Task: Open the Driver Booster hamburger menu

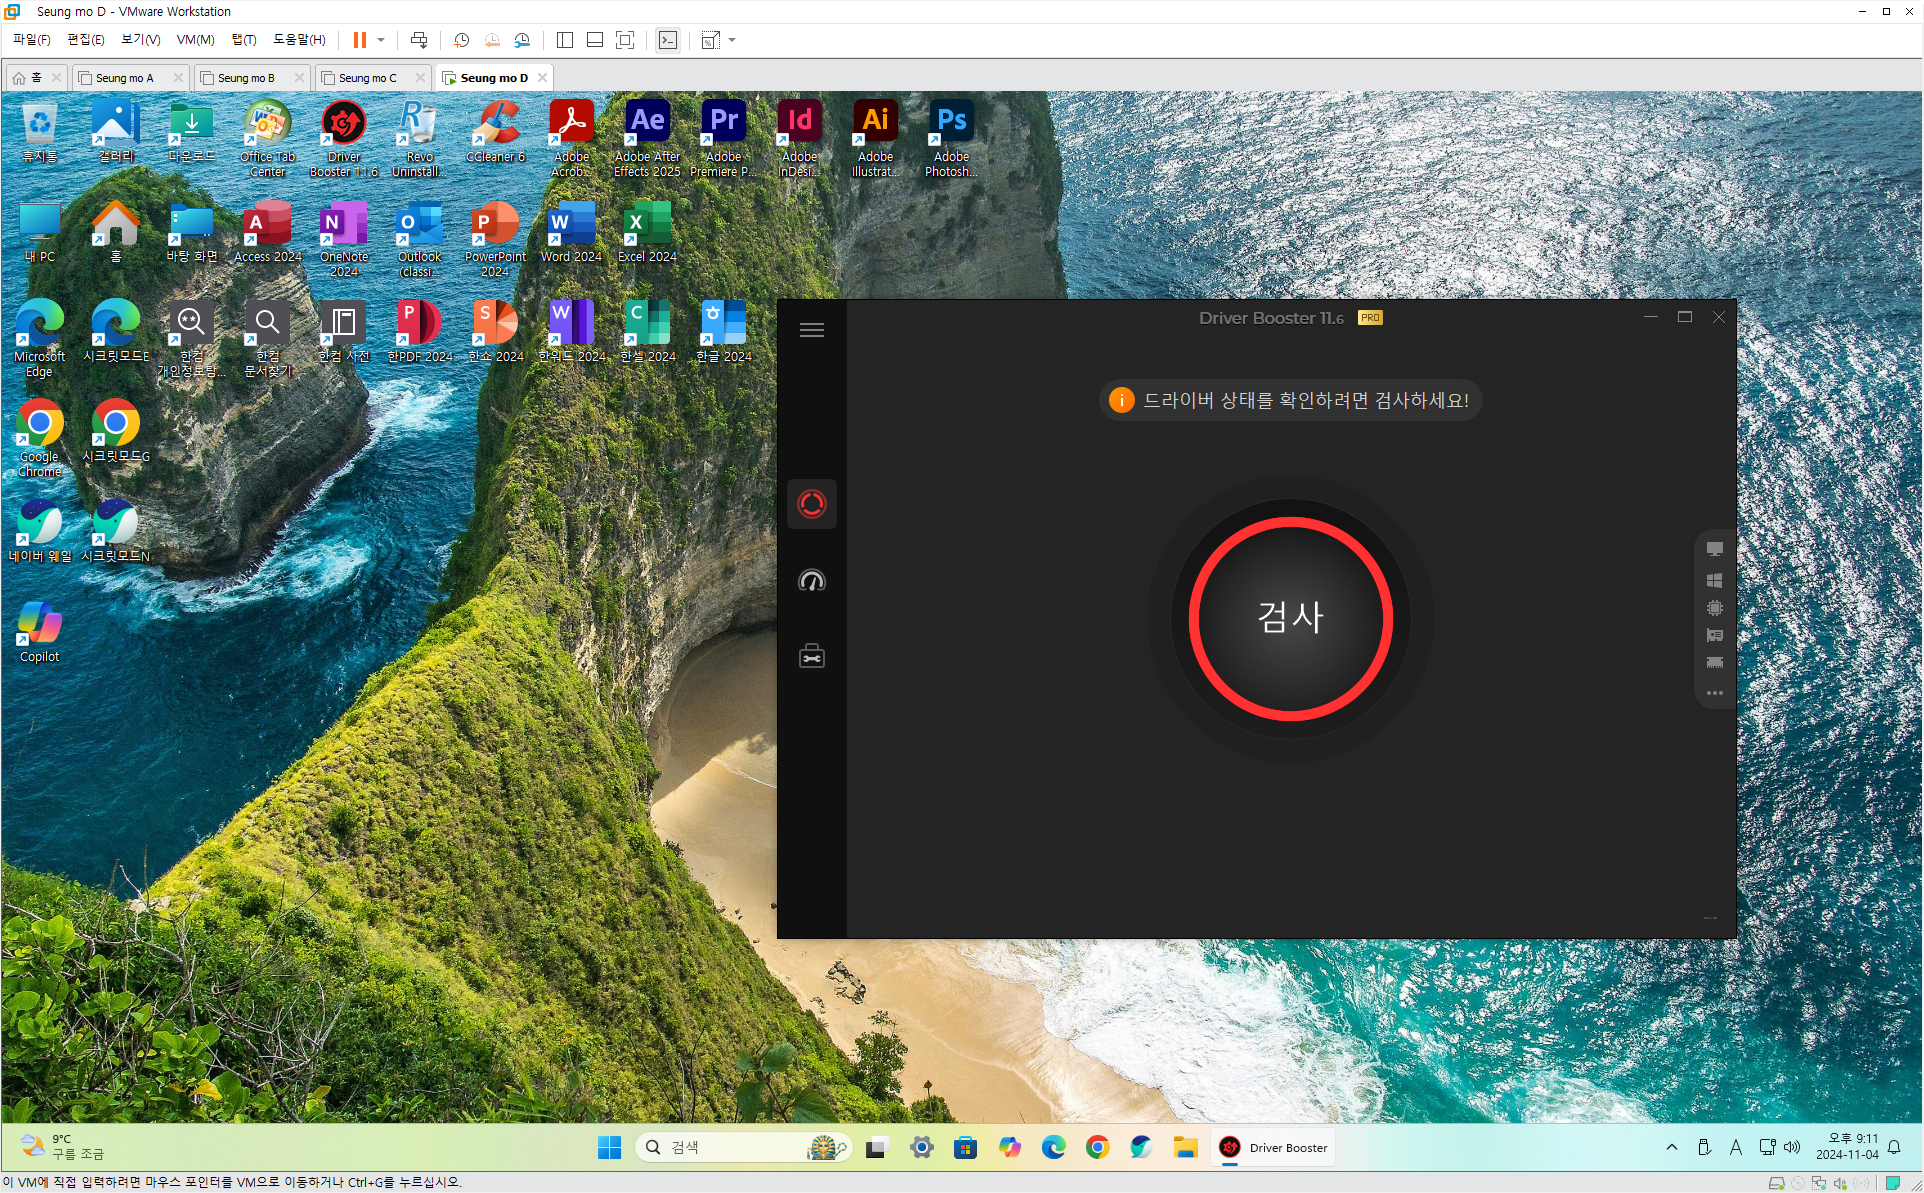Action: point(812,330)
